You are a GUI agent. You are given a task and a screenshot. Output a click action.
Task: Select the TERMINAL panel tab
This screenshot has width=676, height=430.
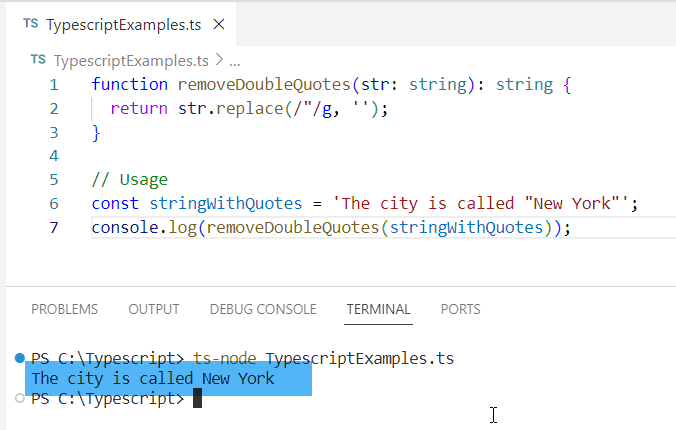(379, 309)
